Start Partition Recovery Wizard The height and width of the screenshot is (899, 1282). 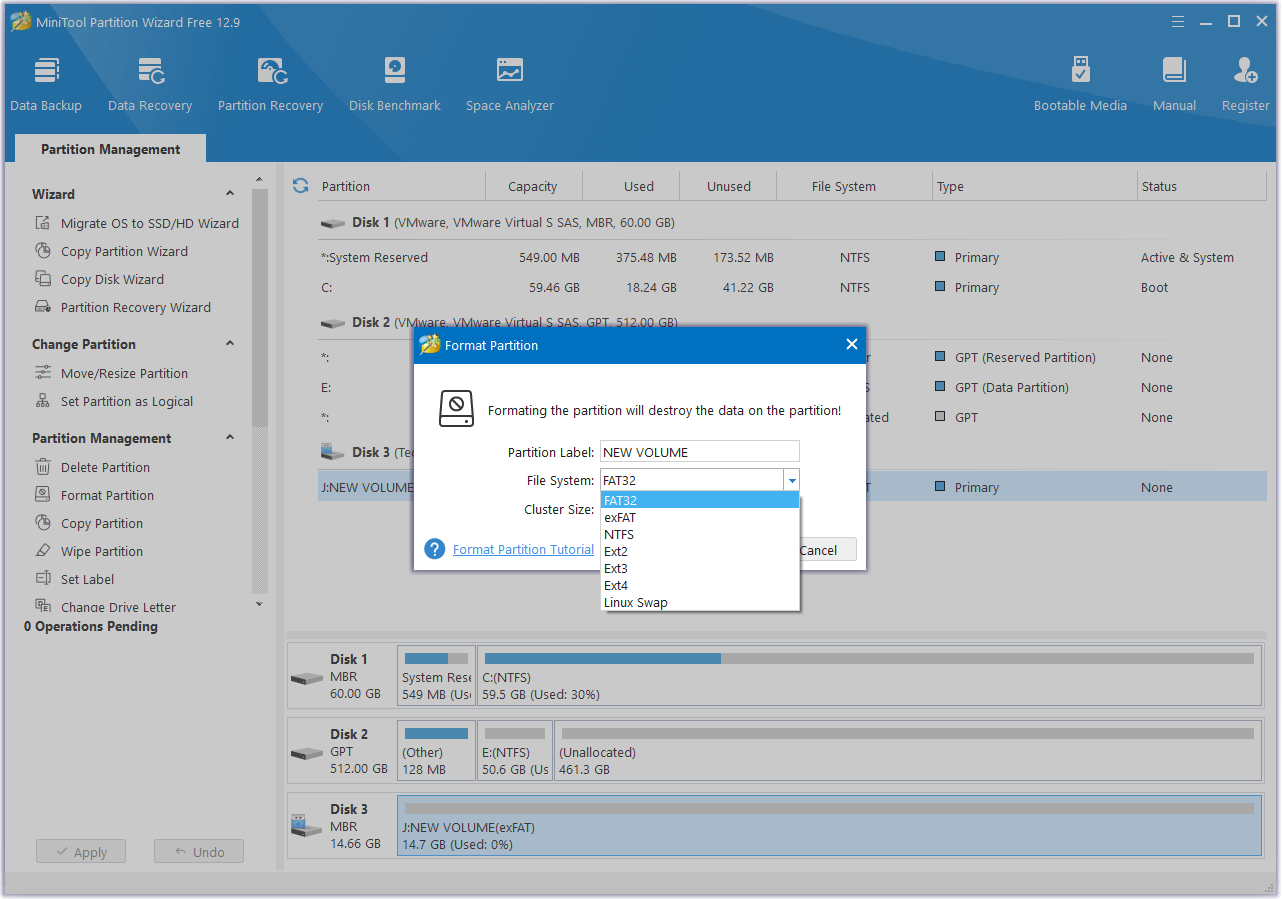[123, 307]
